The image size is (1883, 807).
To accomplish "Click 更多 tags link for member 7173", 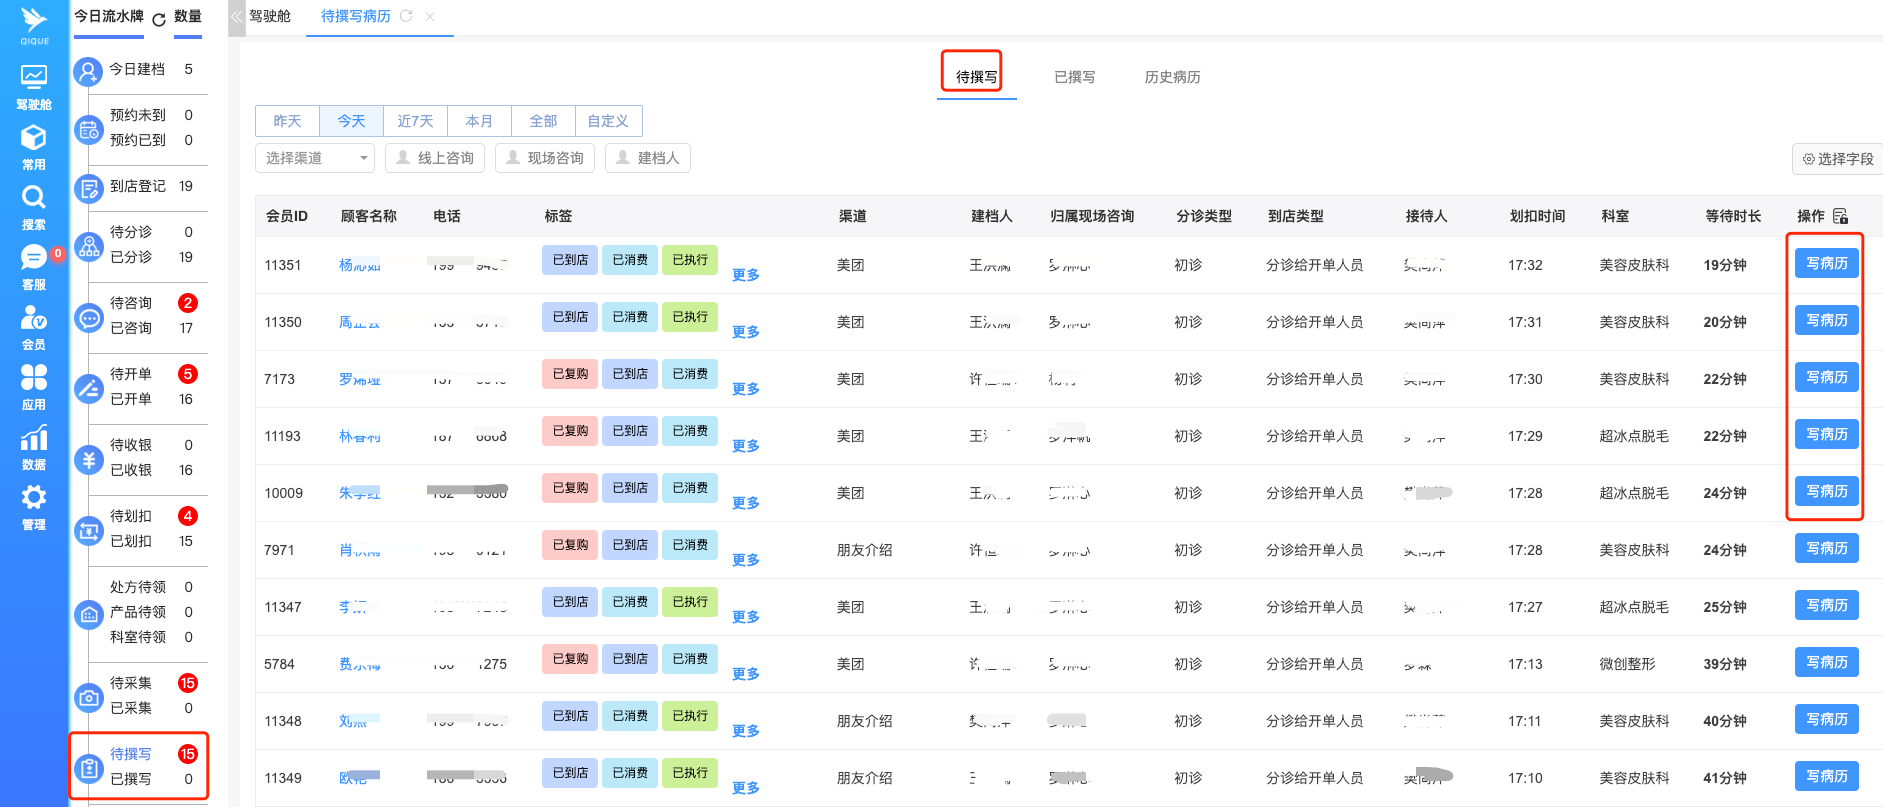I will click(745, 389).
